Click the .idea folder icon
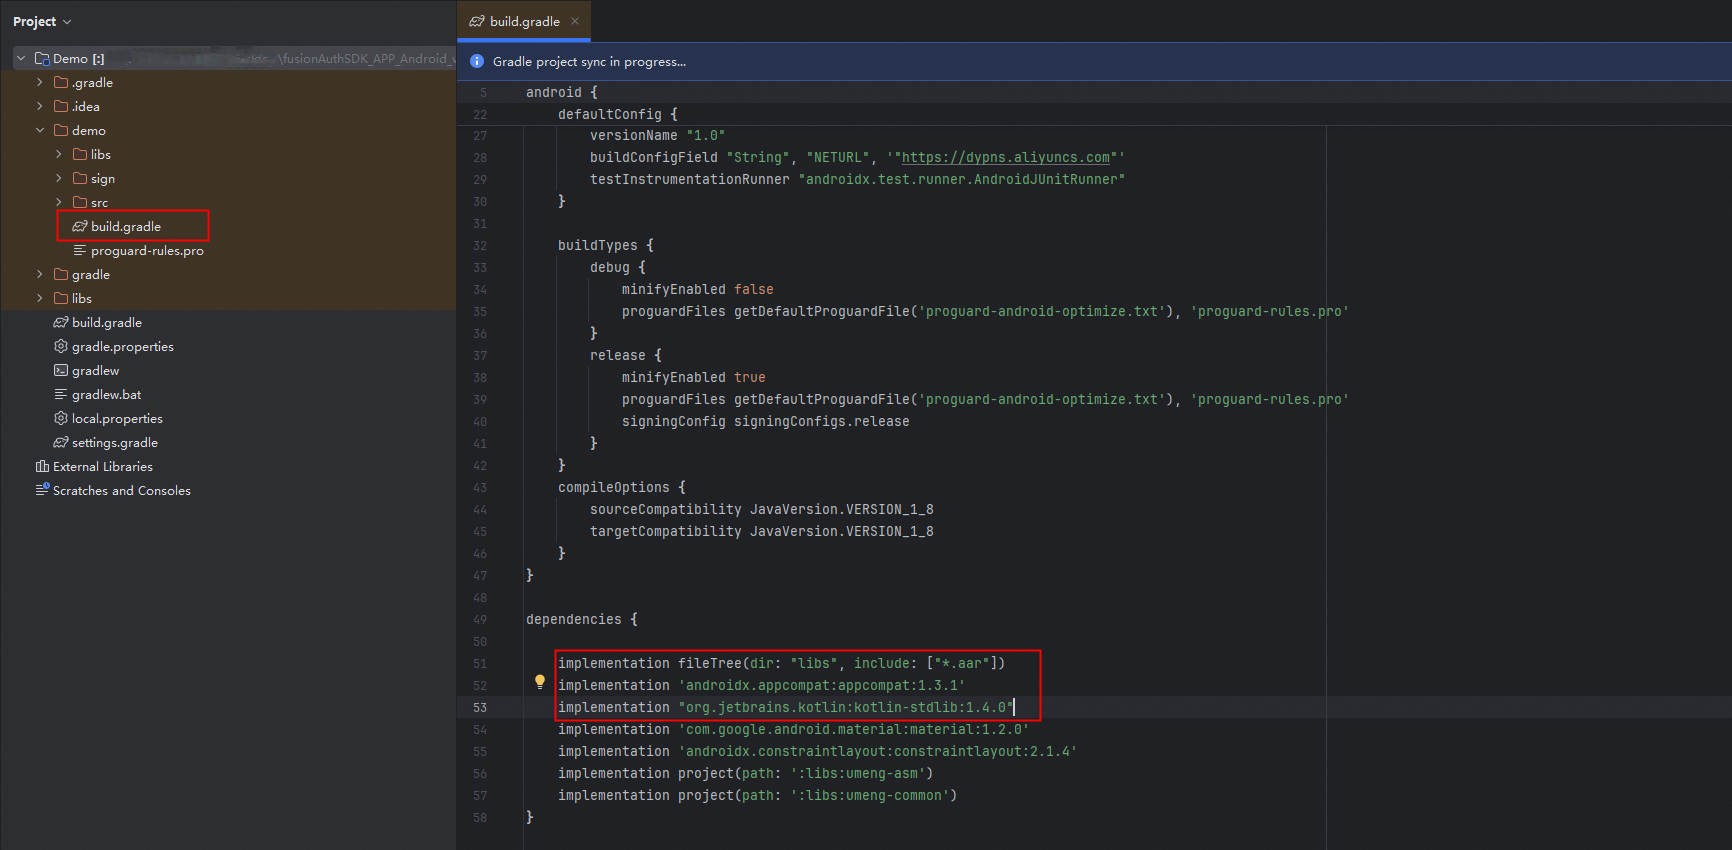This screenshot has height=850, width=1732. [x=61, y=106]
